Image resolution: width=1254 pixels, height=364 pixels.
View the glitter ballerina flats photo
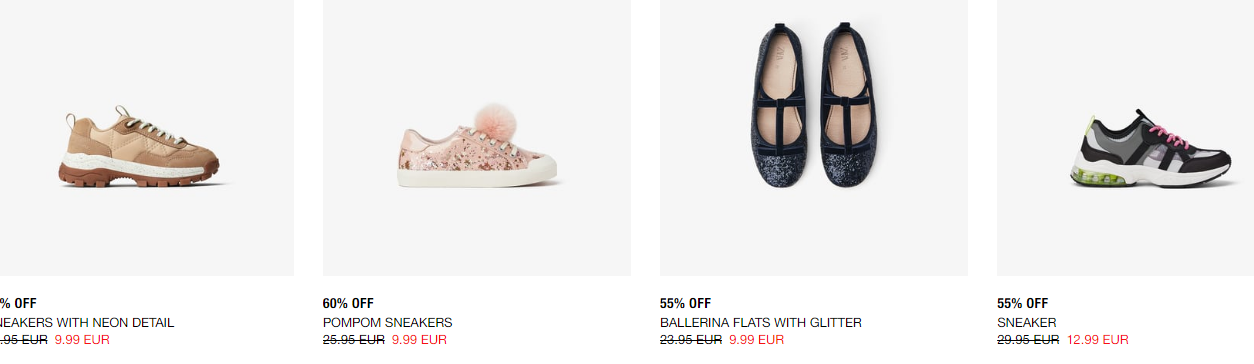click(x=813, y=138)
